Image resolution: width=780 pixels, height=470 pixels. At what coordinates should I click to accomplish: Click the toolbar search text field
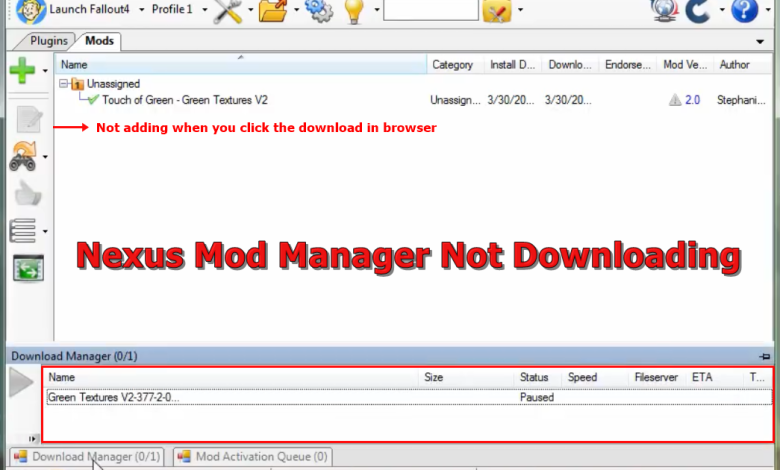(431, 10)
